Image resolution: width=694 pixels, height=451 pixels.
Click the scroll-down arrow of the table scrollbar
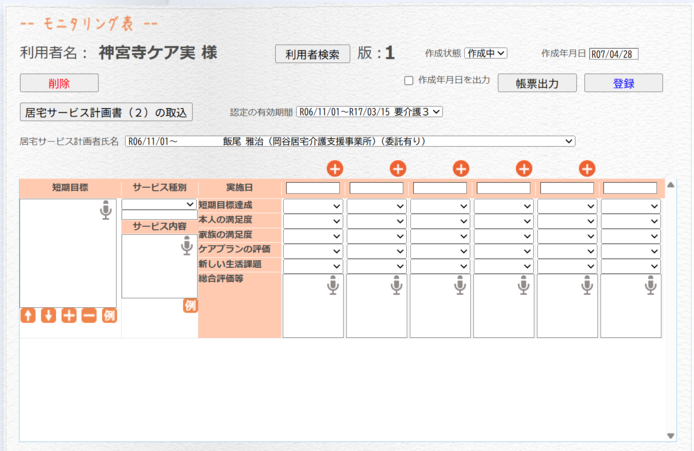[671, 435]
